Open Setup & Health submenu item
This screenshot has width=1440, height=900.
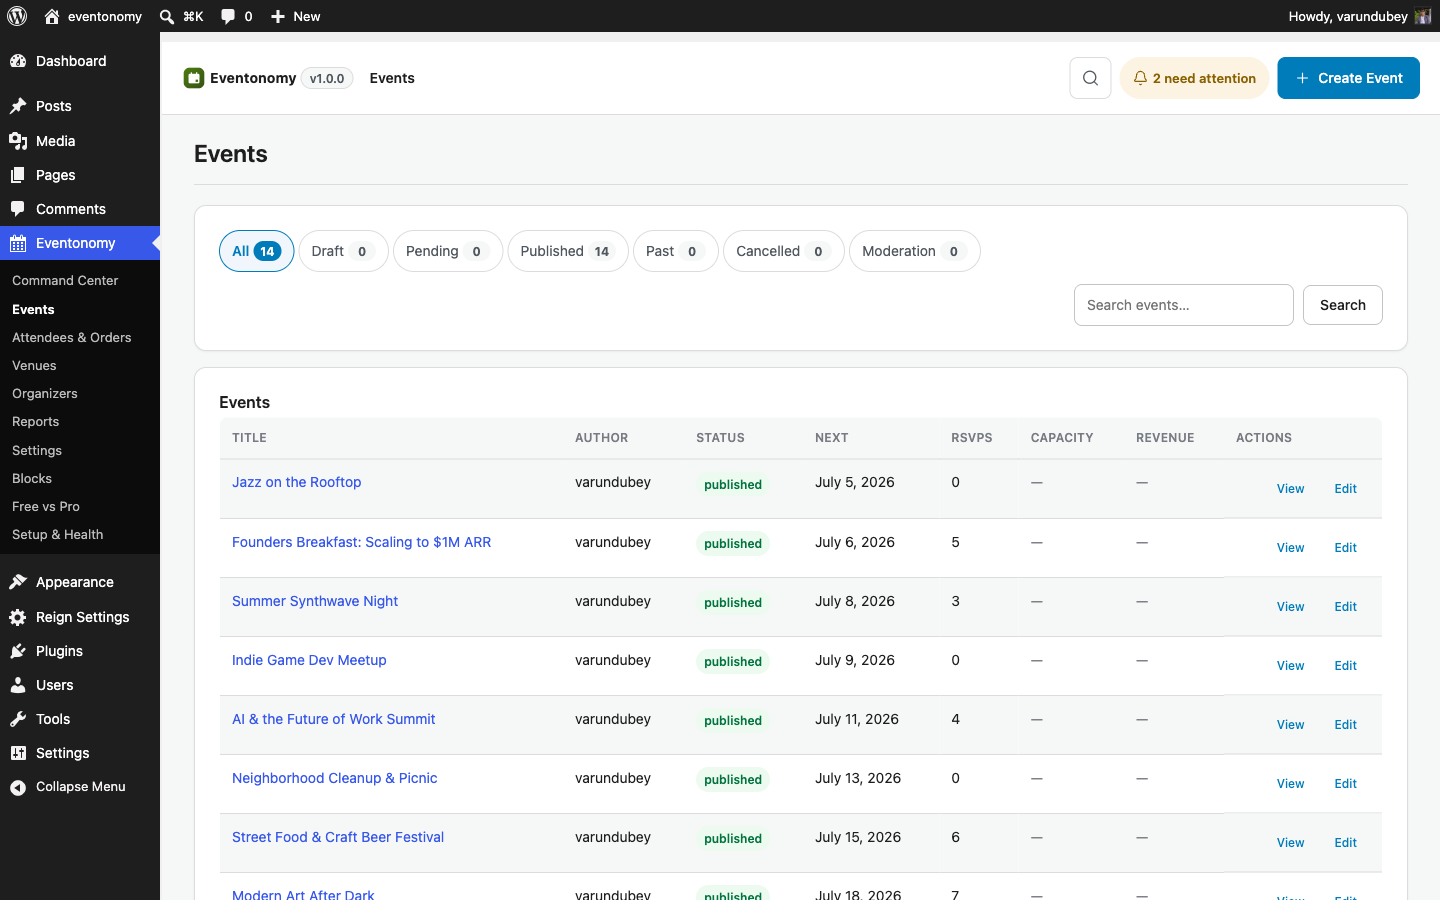click(x=58, y=535)
